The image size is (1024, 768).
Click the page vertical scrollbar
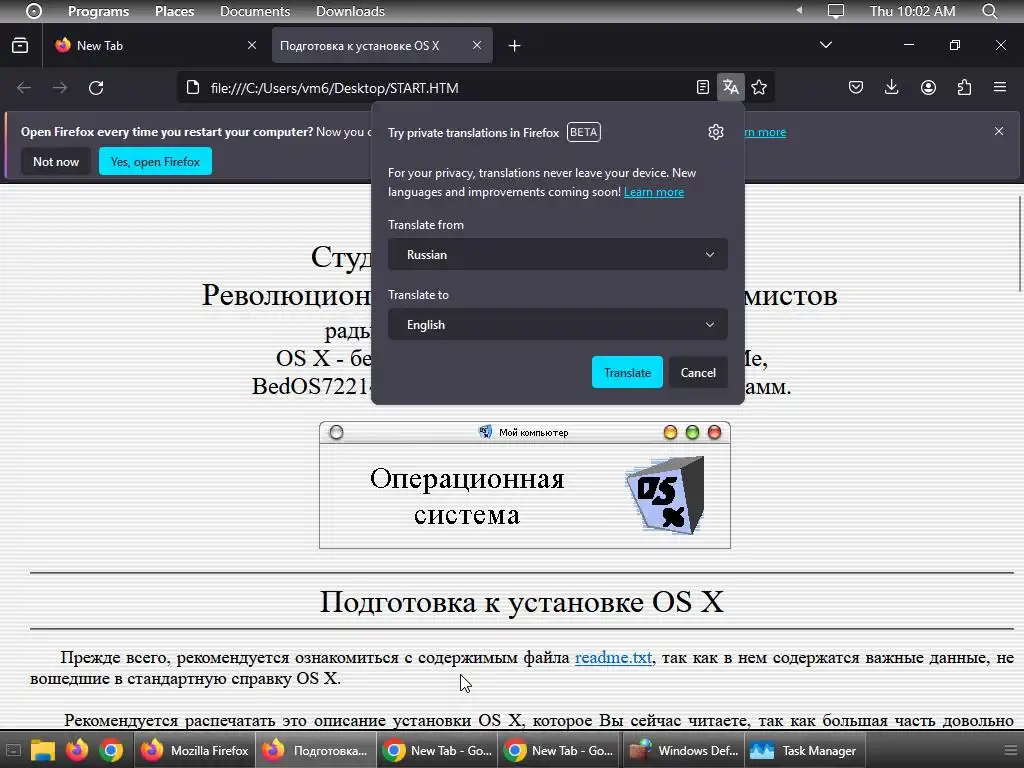[1019, 244]
